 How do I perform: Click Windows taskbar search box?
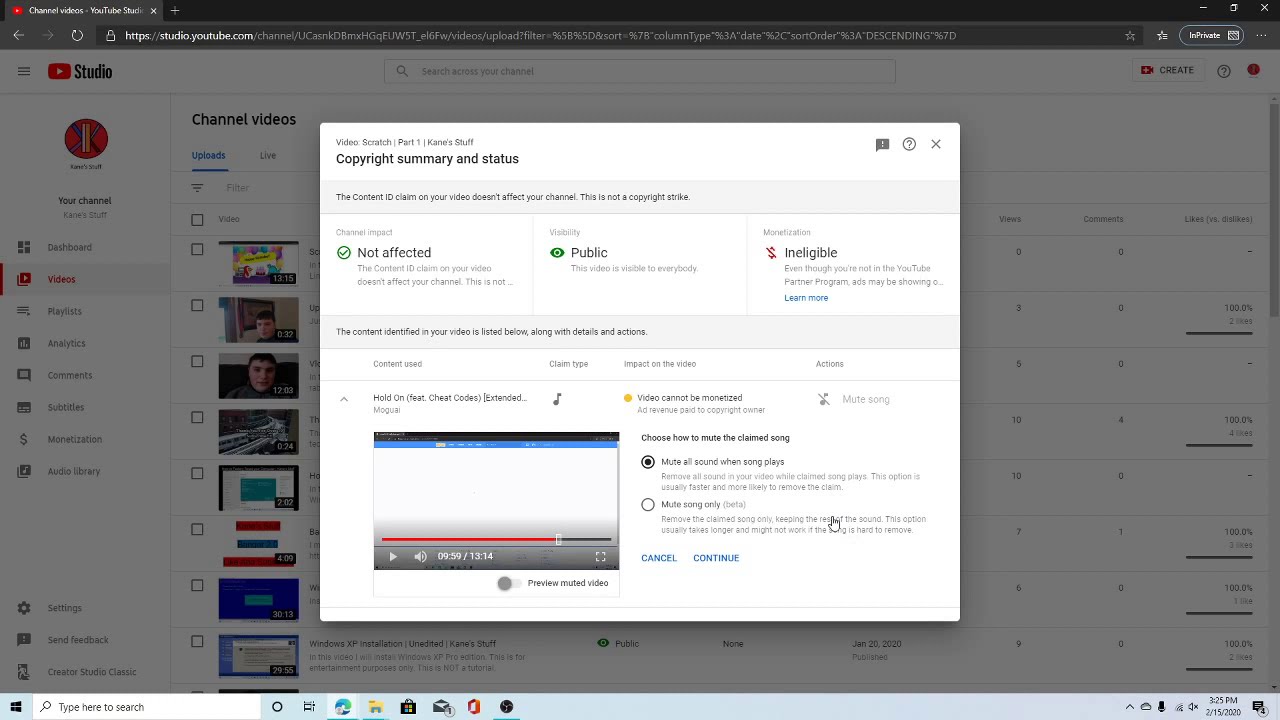pyautogui.click(x=146, y=707)
